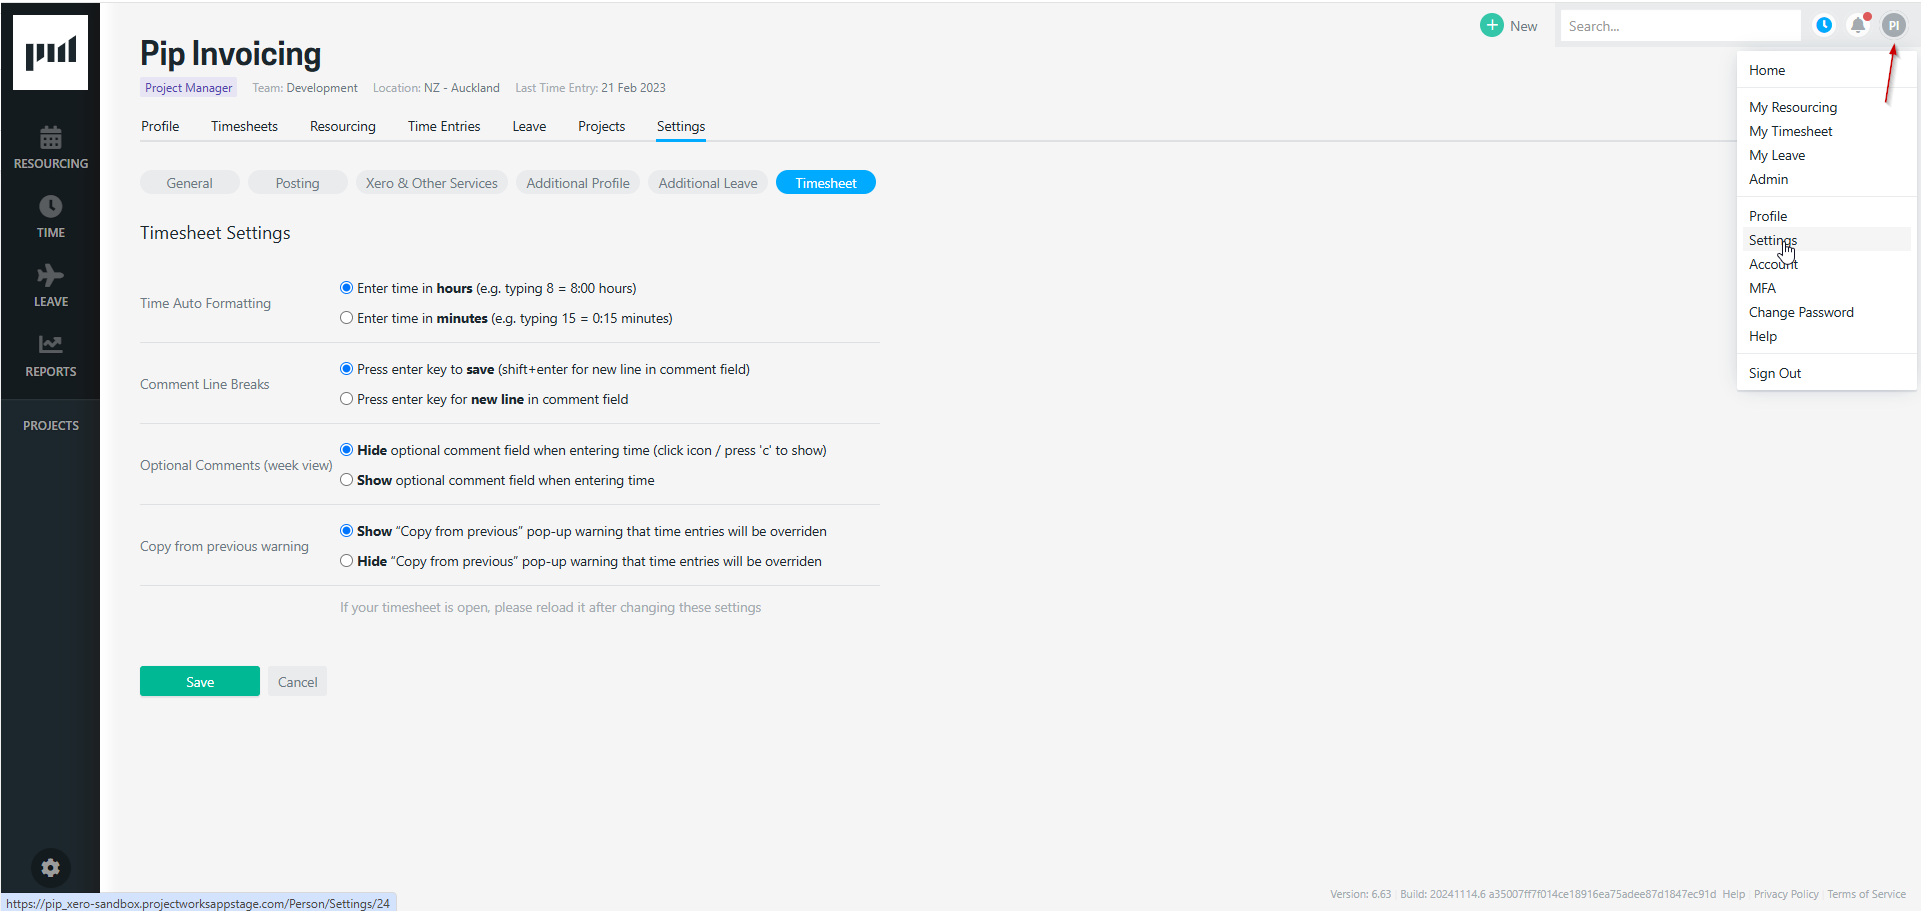Click the PI avatar in the top corner
The height and width of the screenshot is (911, 1921).
click(1894, 25)
